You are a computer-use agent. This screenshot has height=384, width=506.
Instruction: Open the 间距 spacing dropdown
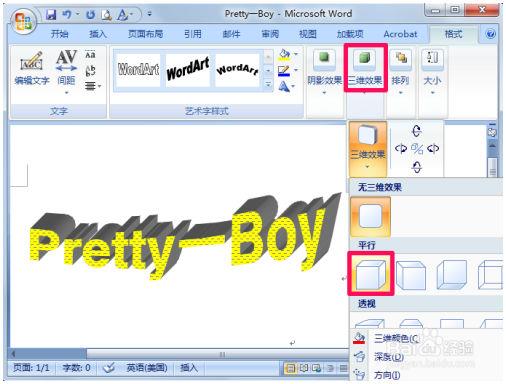(x=66, y=71)
